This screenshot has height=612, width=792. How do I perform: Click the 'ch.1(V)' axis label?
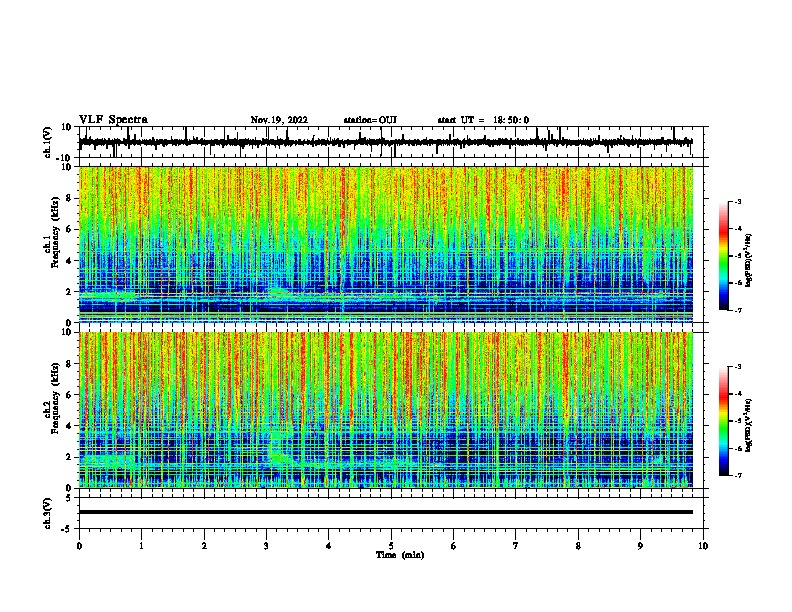tap(48, 142)
